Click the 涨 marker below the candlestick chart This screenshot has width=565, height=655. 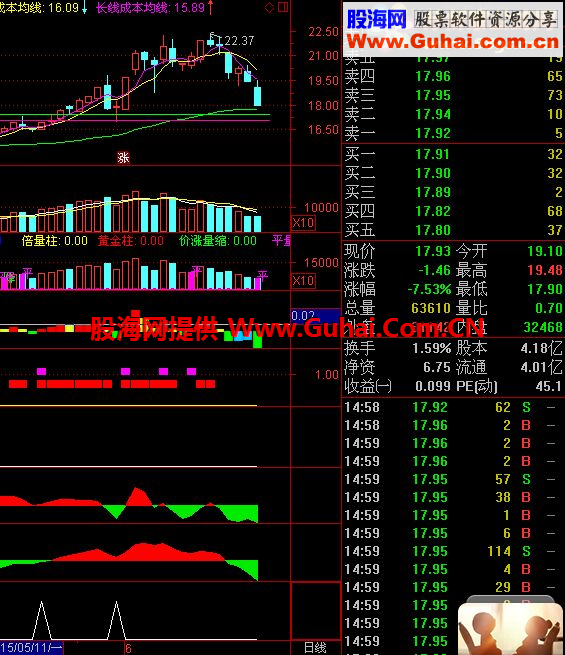(x=123, y=158)
